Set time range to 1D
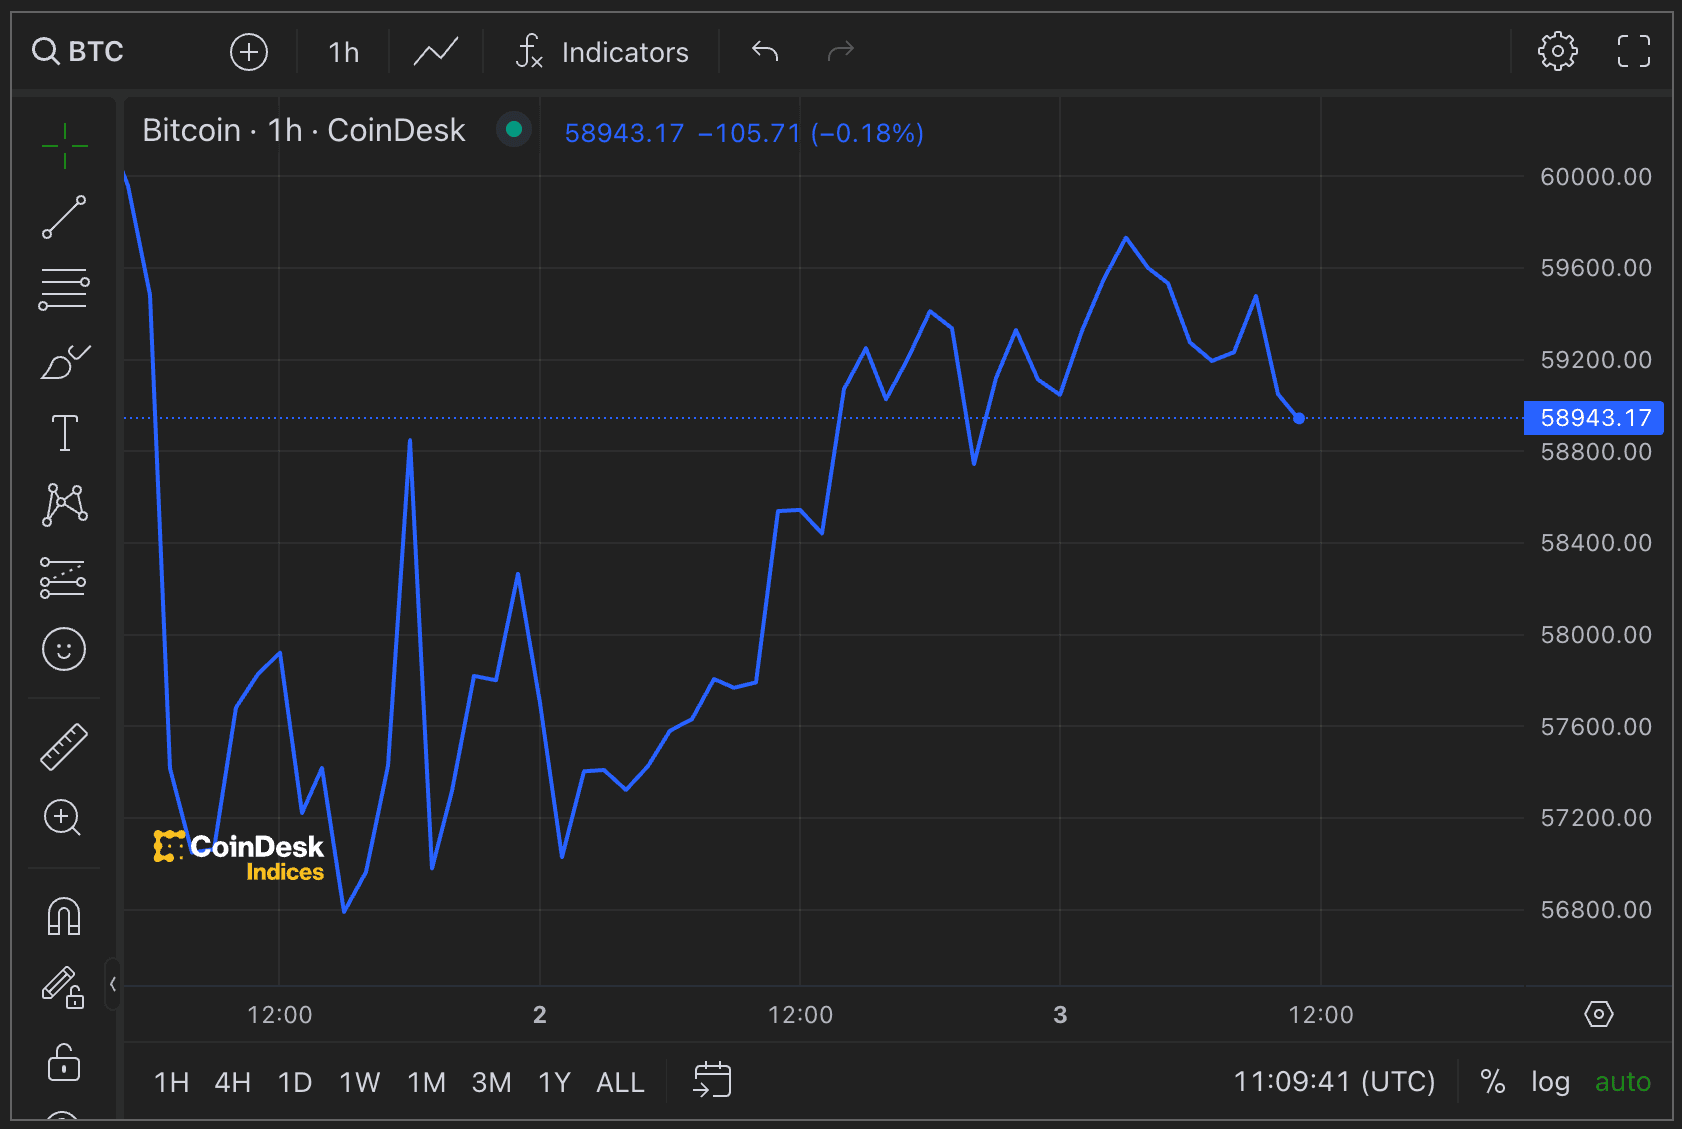 (295, 1082)
